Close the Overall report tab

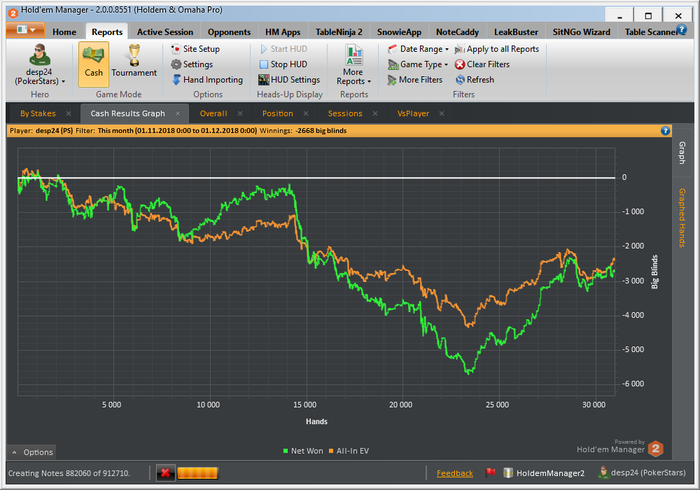[240, 114]
